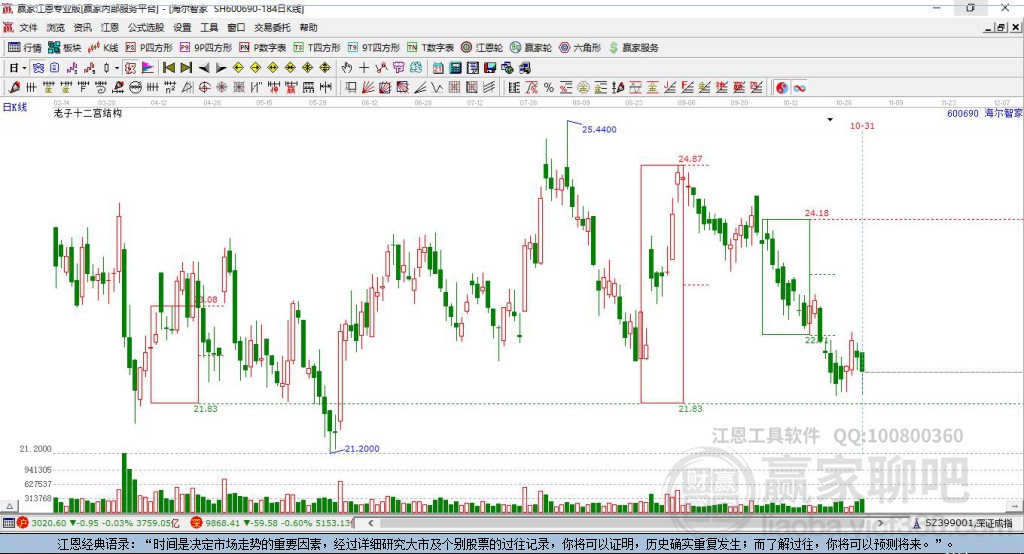Click the 21.2000 low price label
Image resolution: width=1024 pixels, height=554 pixels.
362,449
